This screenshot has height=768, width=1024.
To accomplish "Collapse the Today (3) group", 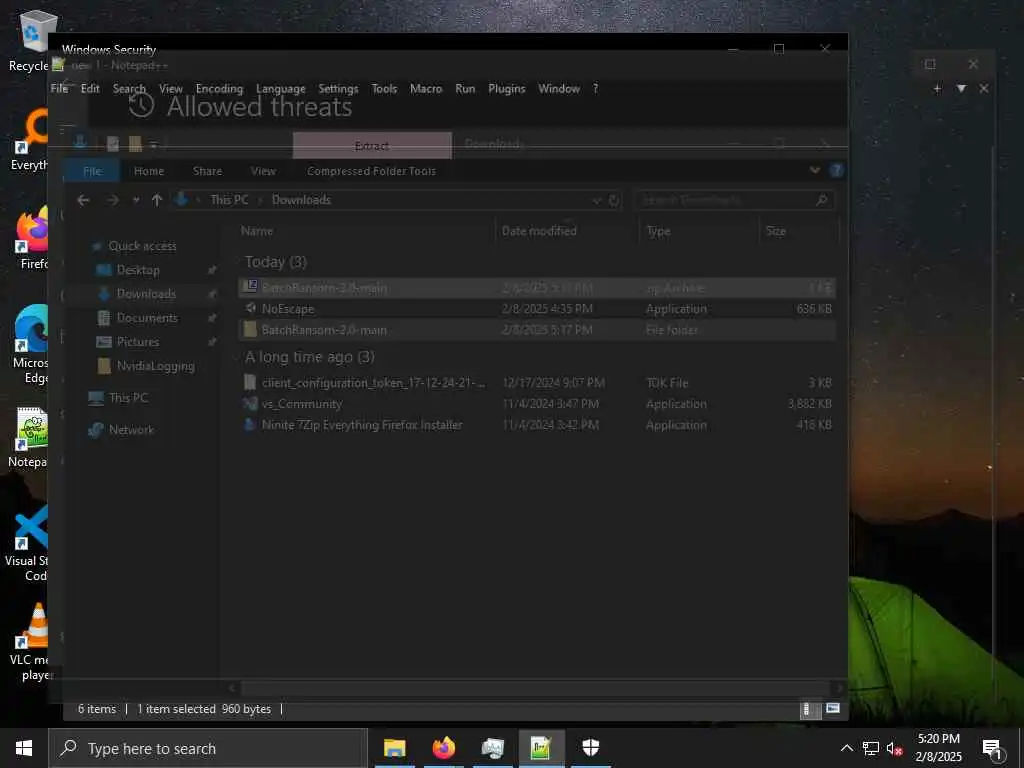I will coord(236,262).
